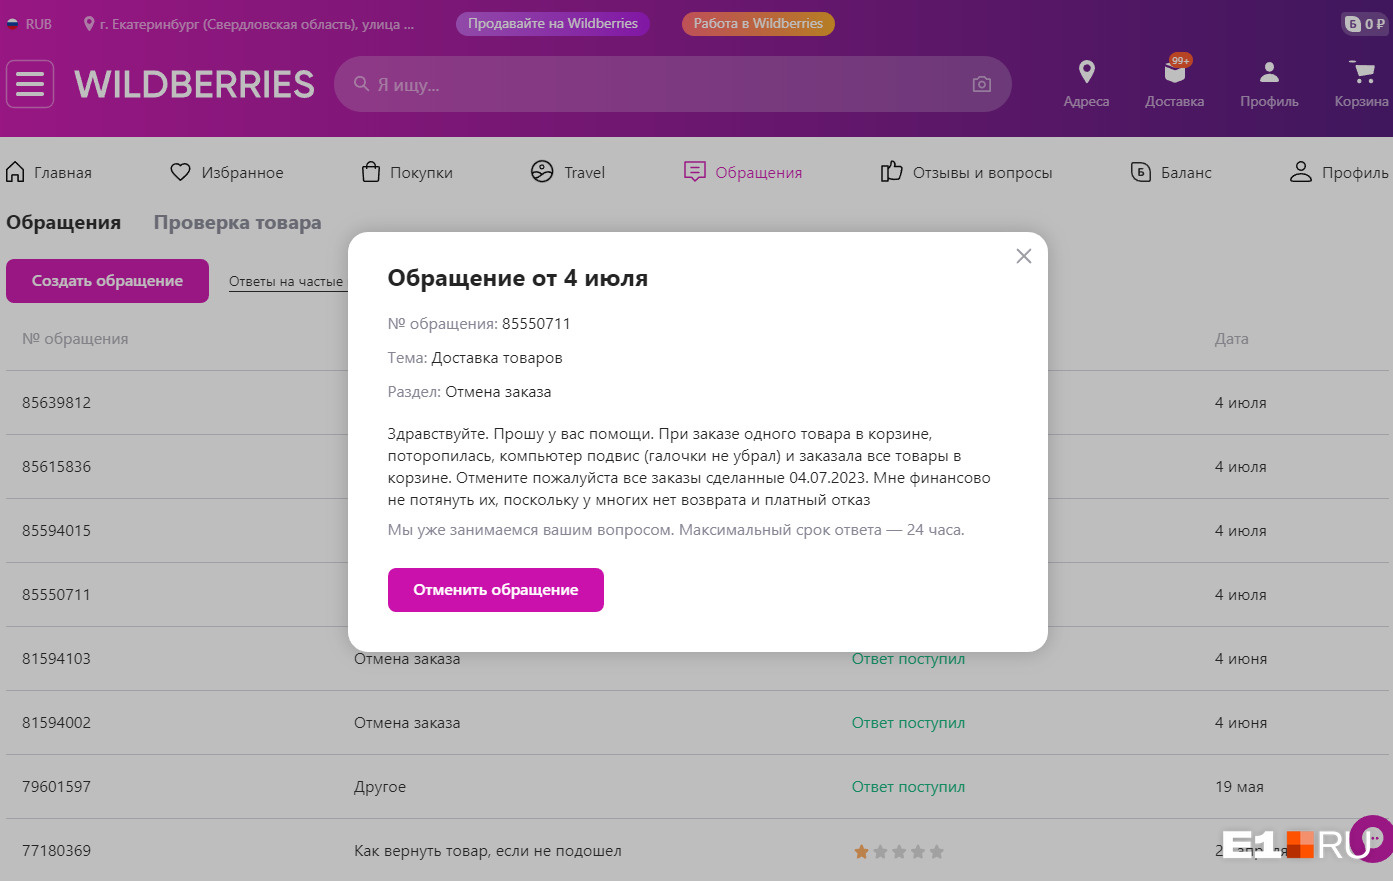Screen dimensions: 1393x881
Task: Switch to the Проверка товара tab
Action: [x=237, y=223]
